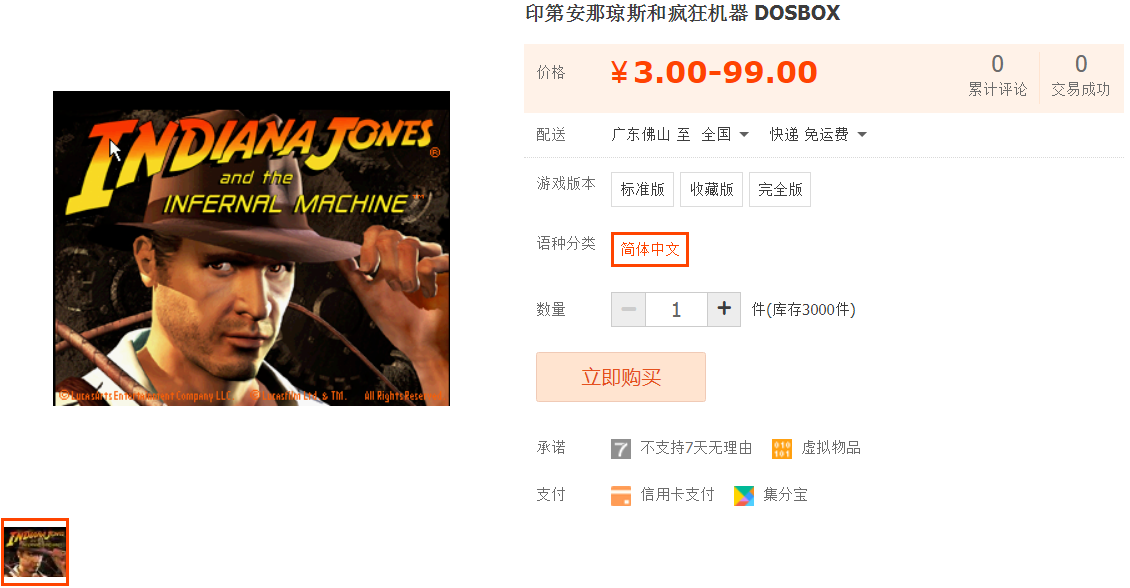
Task: Increase quantity with the plus button
Action: coord(724,309)
